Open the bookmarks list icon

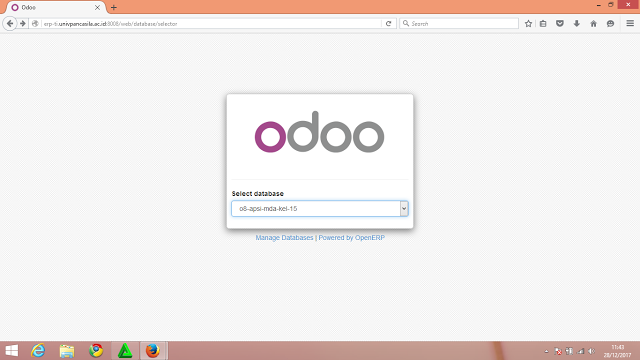[x=543, y=24]
